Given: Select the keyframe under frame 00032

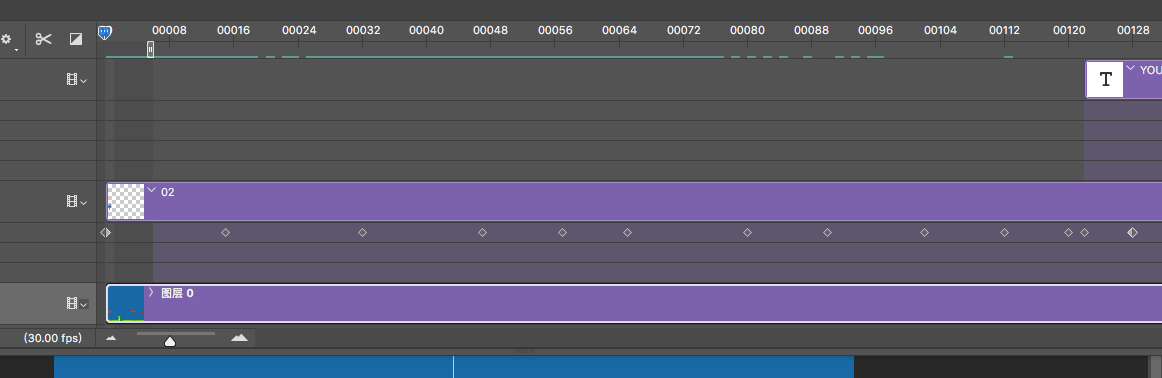Looking at the screenshot, I should [362, 232].
